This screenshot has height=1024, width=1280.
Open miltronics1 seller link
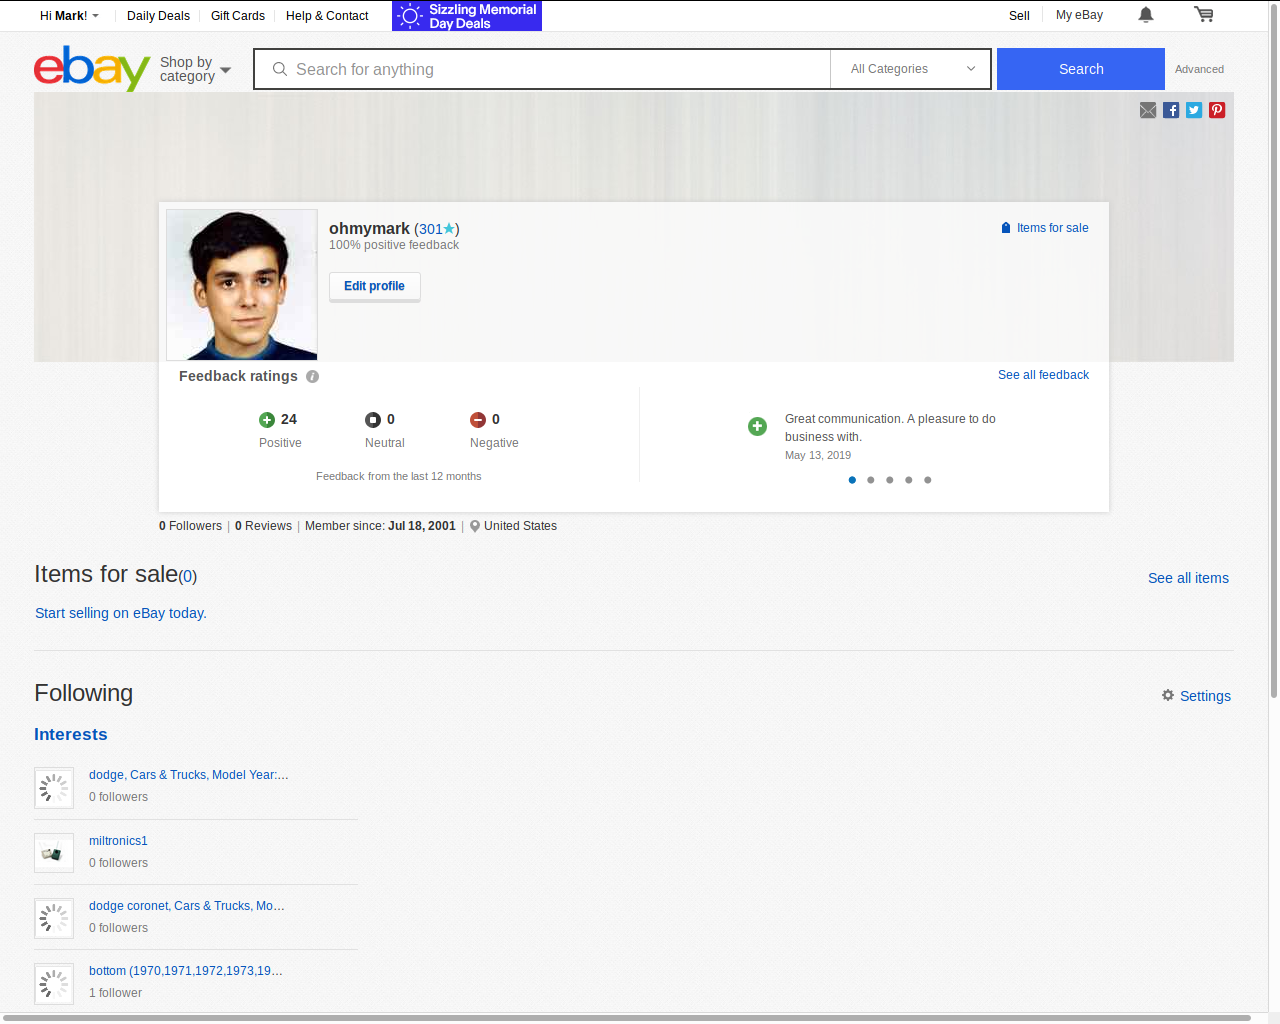point(118,841)
